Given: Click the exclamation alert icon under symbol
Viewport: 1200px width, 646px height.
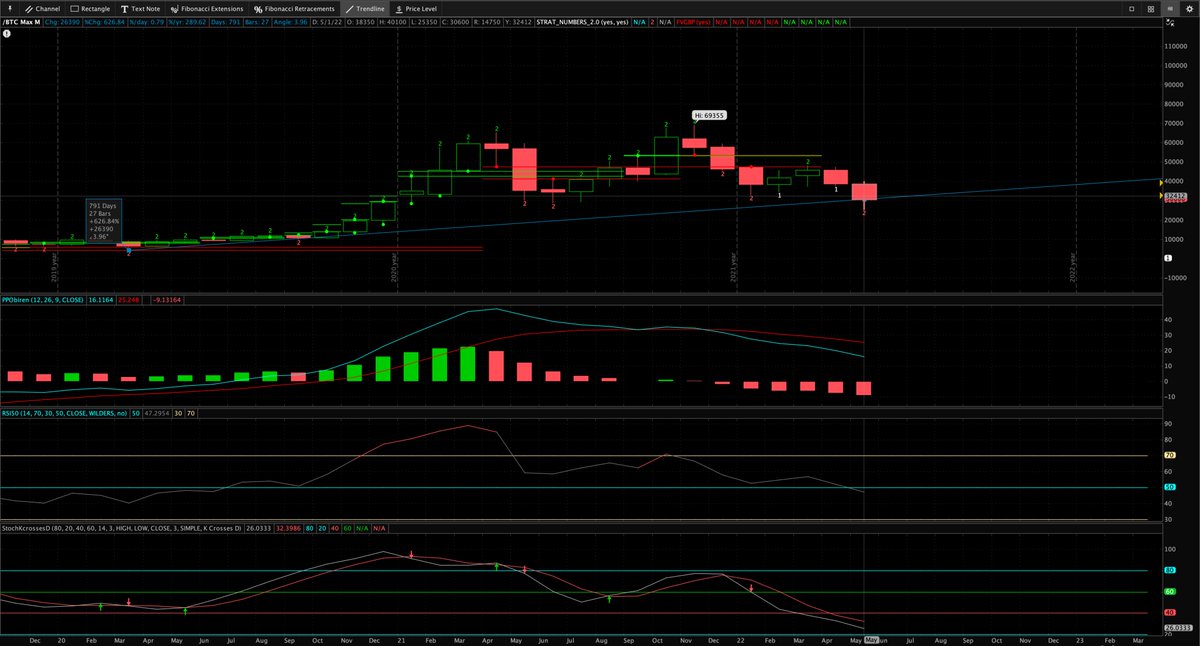Looking at the screenshot, I should click(6, 33).
